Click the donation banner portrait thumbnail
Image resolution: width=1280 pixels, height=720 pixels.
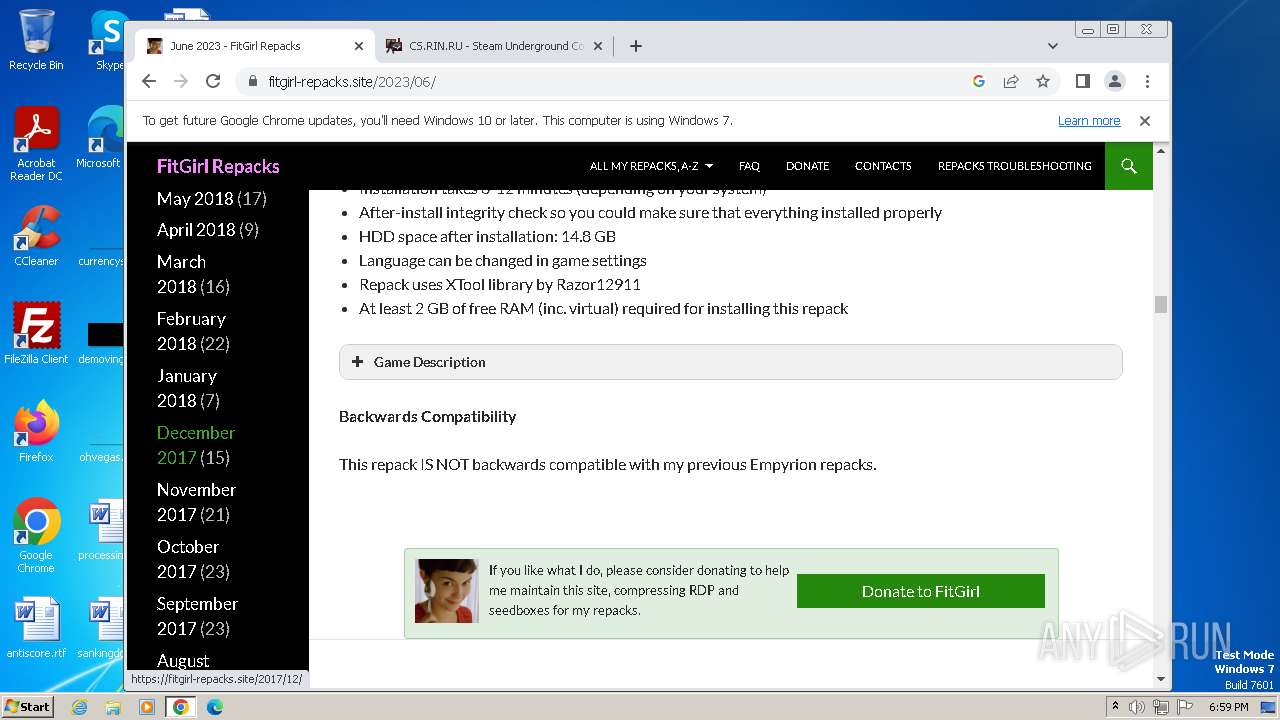(447, 590)
